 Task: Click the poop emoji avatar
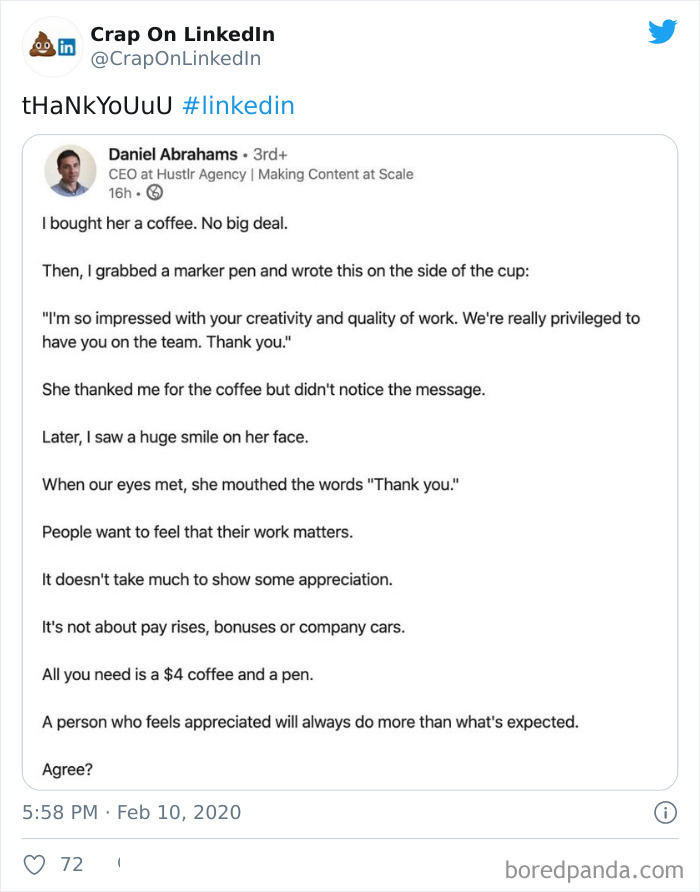tap(42, 42)
